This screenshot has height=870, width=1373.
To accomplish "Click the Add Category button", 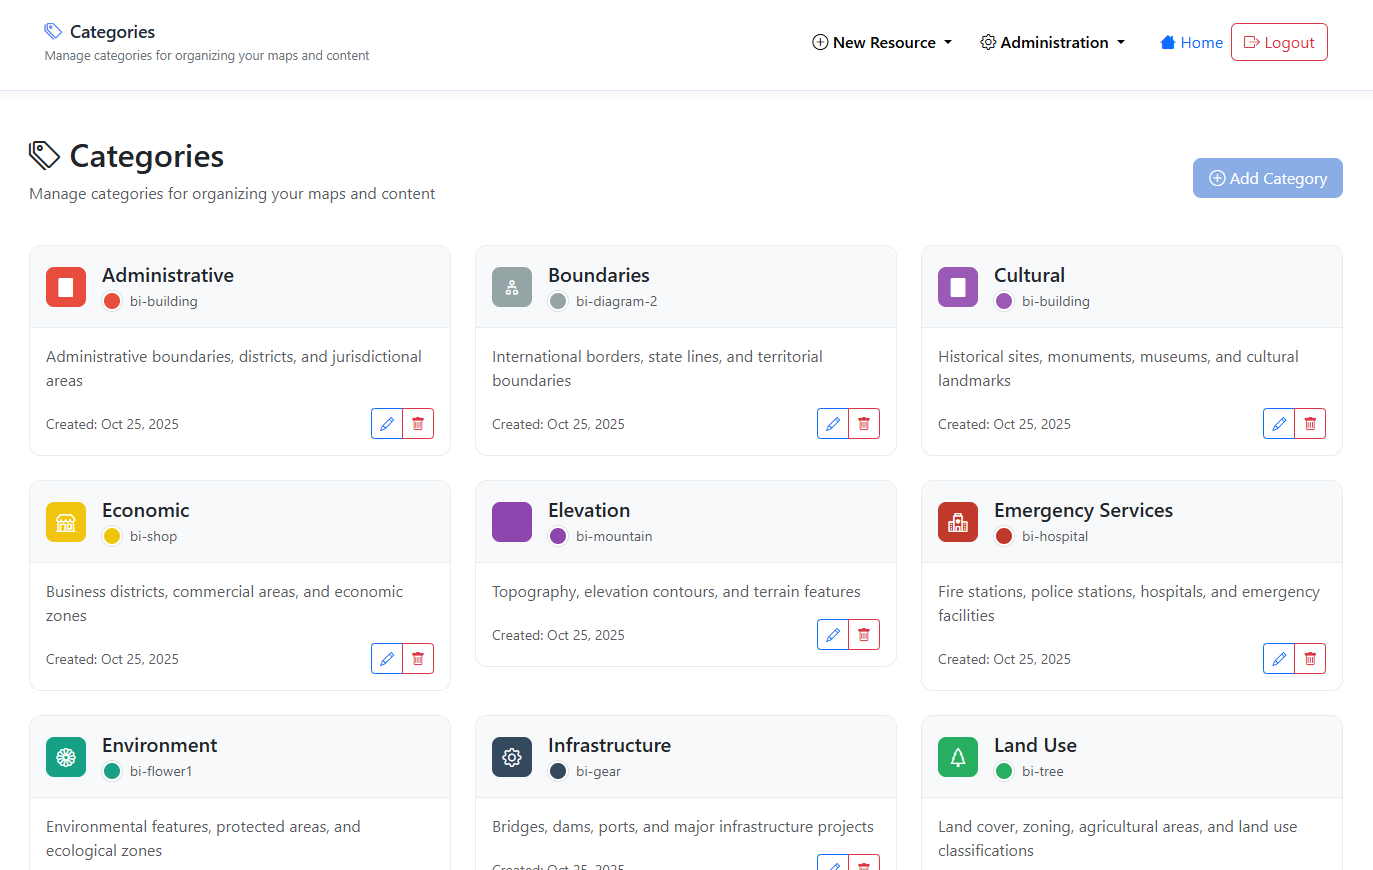I will [1267, 178].
